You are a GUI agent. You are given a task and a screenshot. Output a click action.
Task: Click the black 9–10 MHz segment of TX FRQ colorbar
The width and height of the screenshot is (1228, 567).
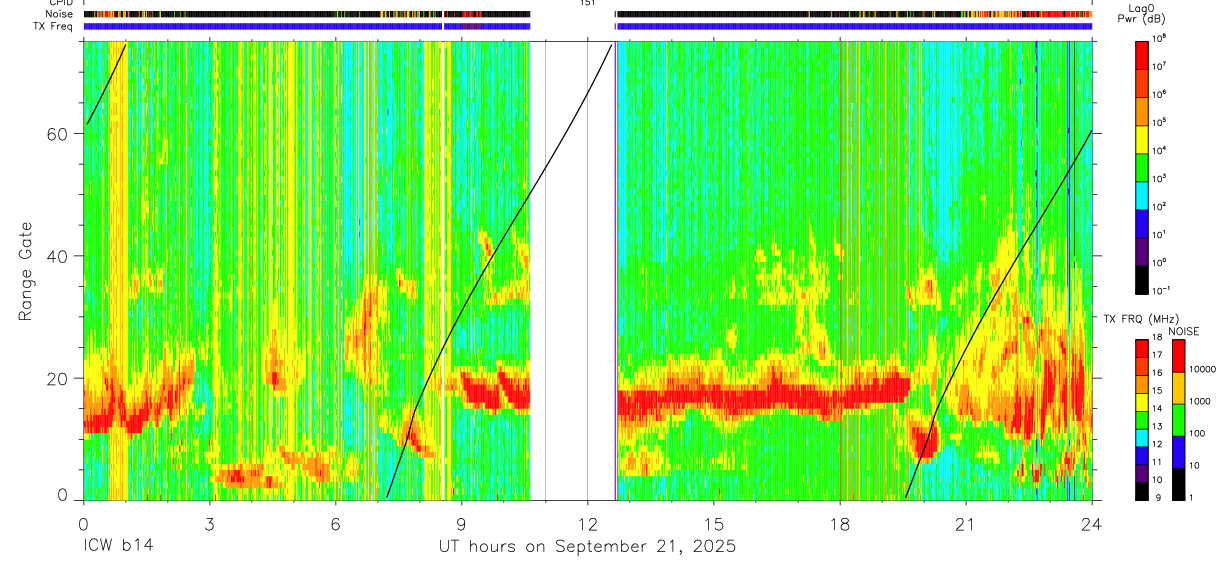(1142, 490)
